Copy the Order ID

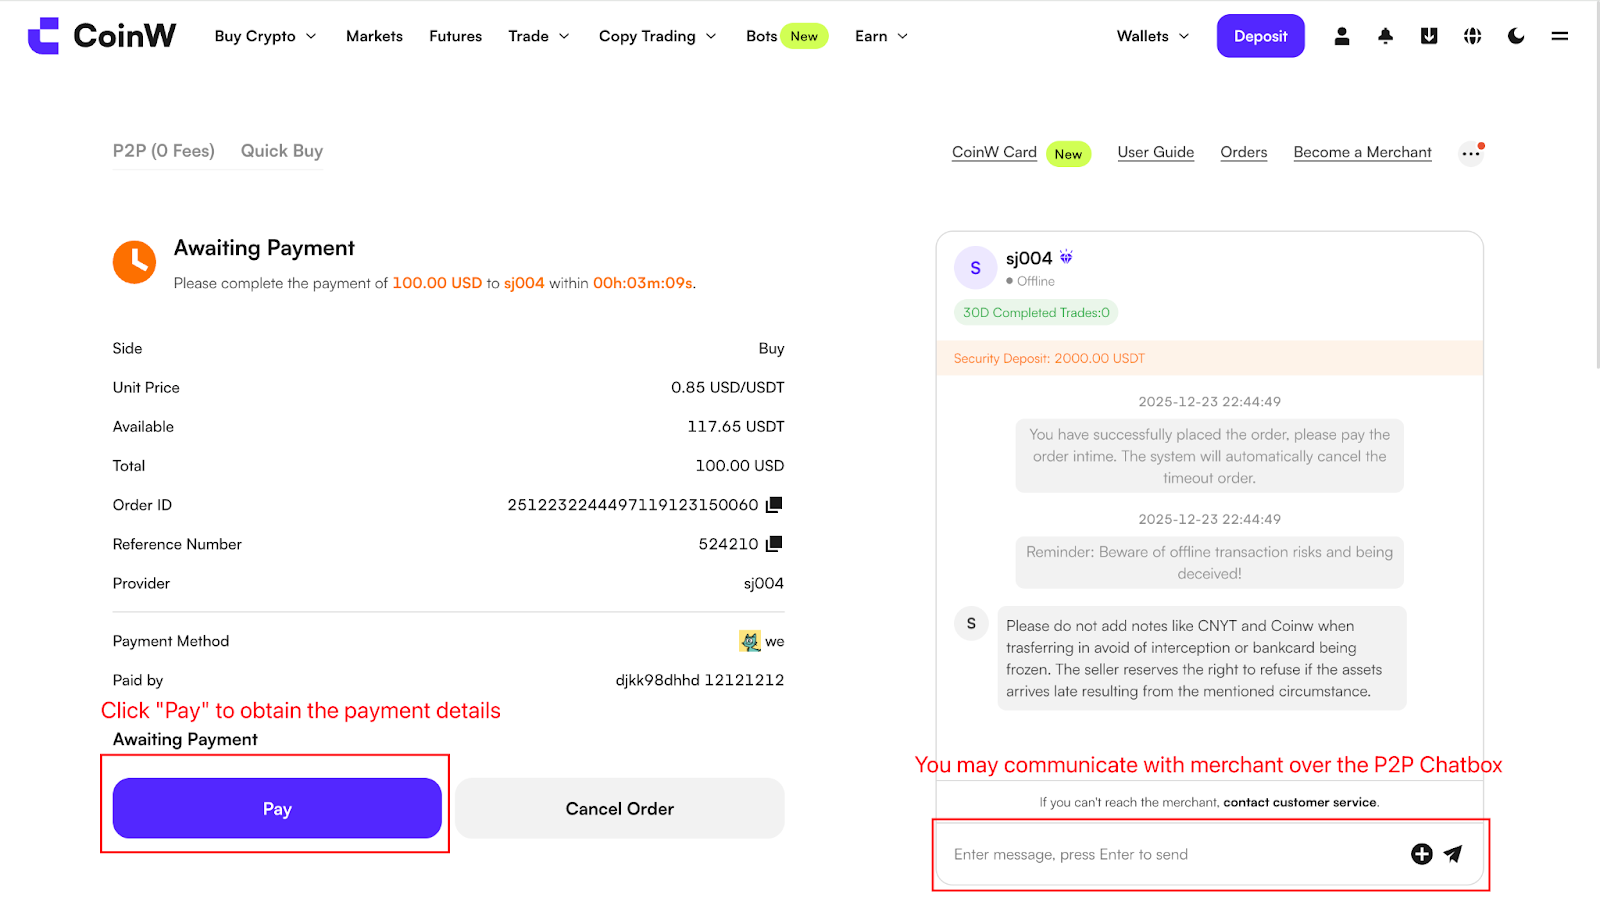[774, 505]
